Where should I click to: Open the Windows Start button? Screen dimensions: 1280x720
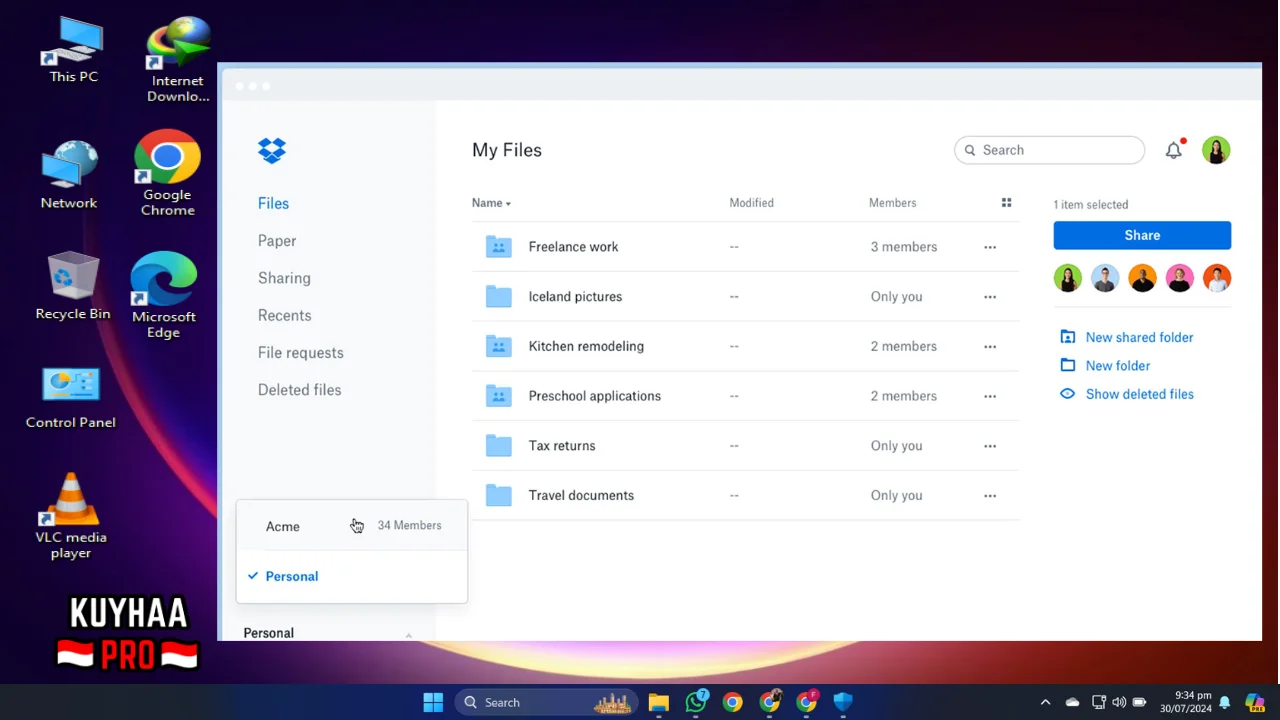[x=433, y=703]
